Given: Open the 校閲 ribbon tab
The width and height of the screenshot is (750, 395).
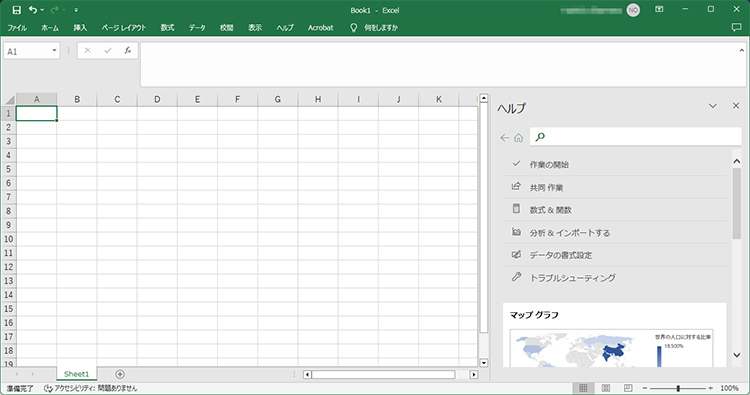Looking at the screenshot, I should (227, 28).
